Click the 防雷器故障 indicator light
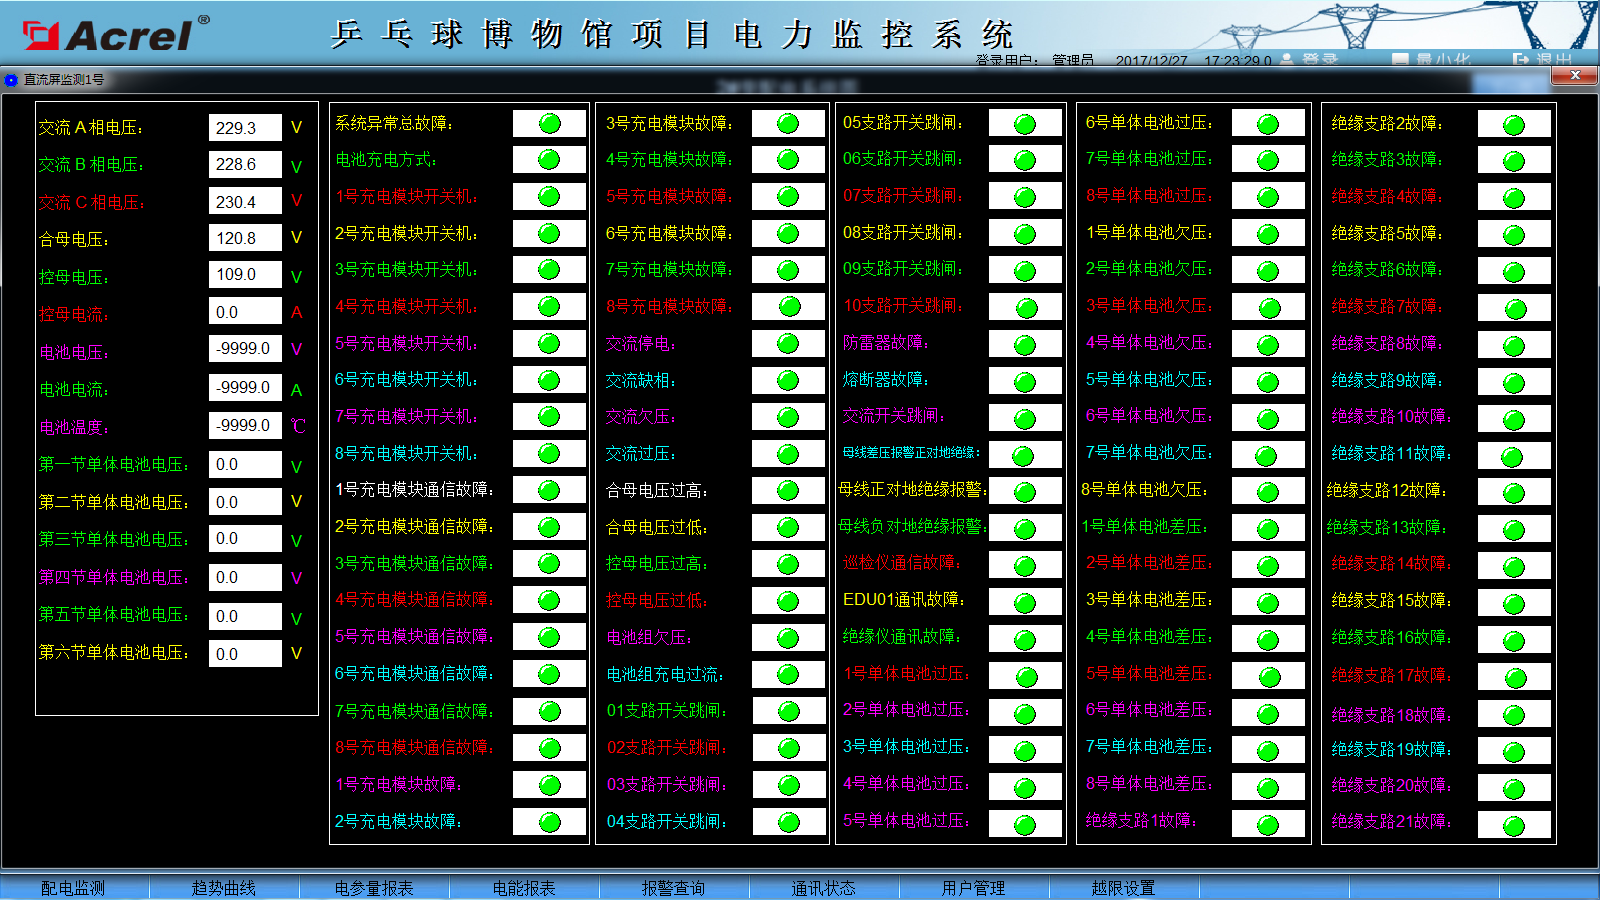This screenshot has width=1600, height=900. coord(1026,345)
